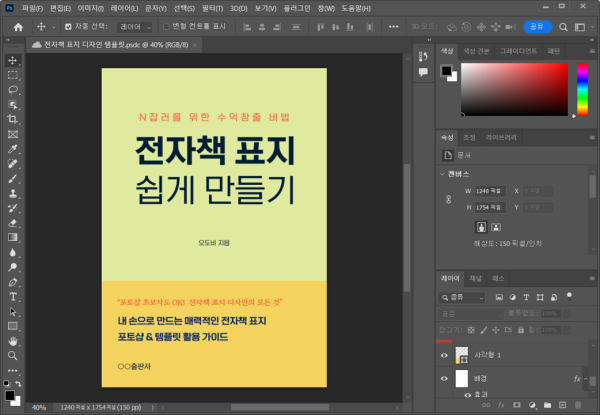This screenshot has width=600, height=415.
Task: Select the Zoom magnifier tool
Action: [13, 355]
